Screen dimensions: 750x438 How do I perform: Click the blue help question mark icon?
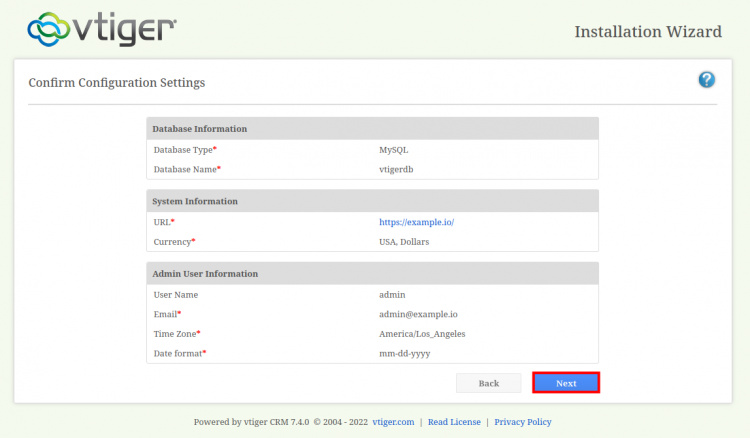[x=706, y=80]
